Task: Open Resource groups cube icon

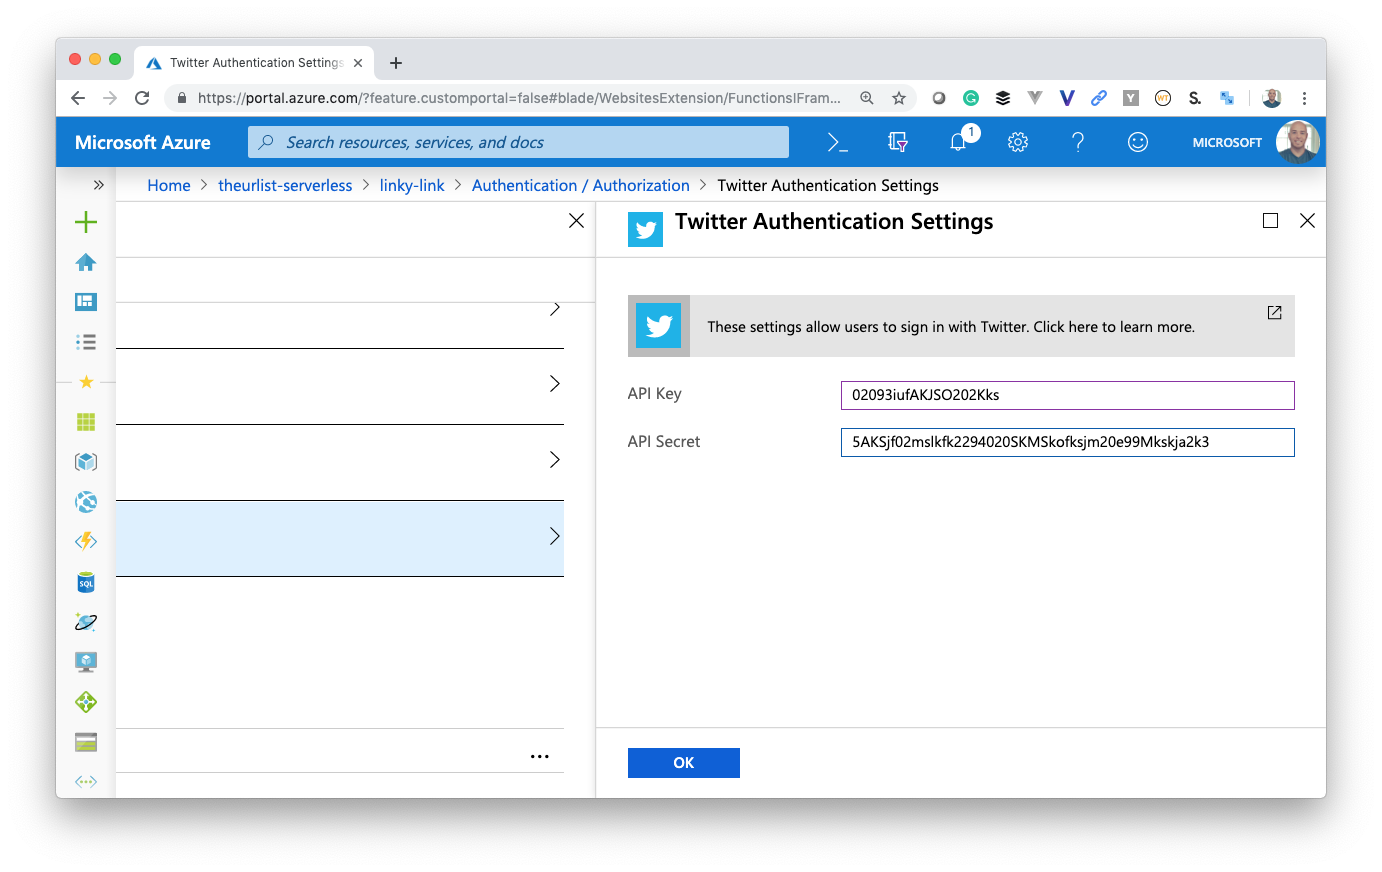Action: 86,462
